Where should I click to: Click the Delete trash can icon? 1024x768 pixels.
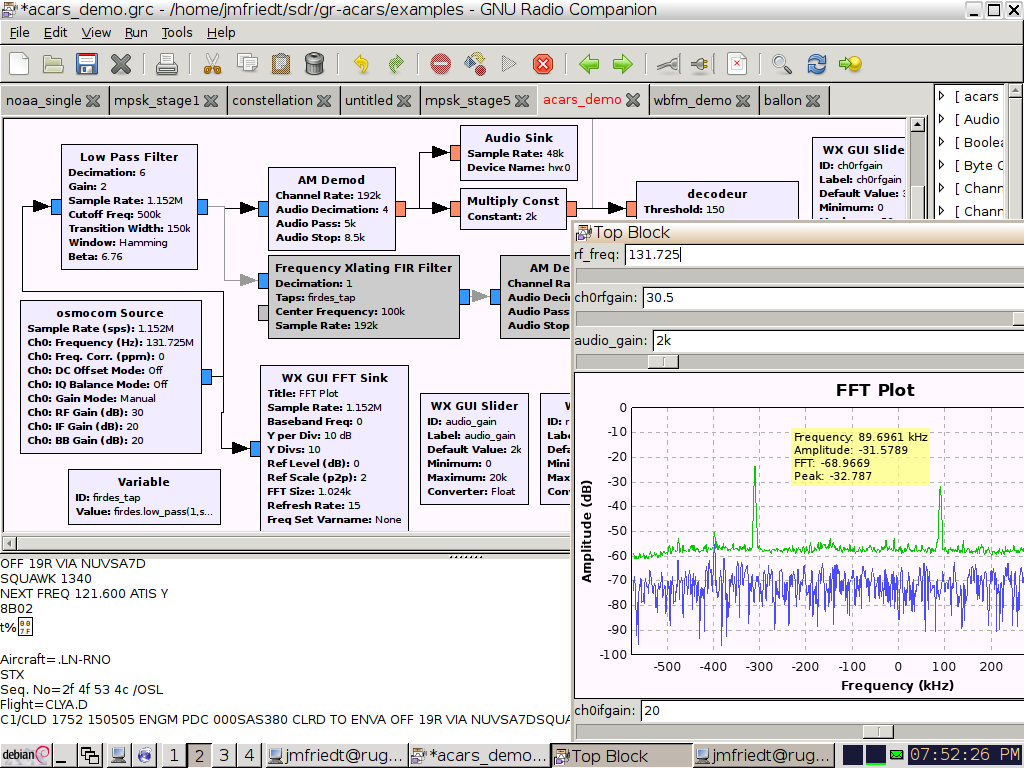(314, 64)
